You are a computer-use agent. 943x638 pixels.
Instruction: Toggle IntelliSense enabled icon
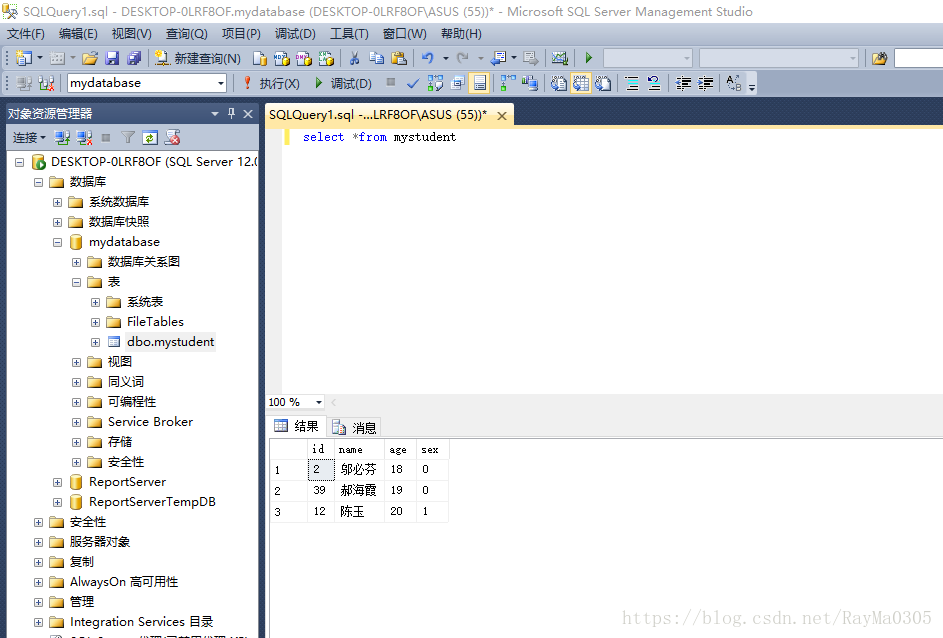point(480,84)
